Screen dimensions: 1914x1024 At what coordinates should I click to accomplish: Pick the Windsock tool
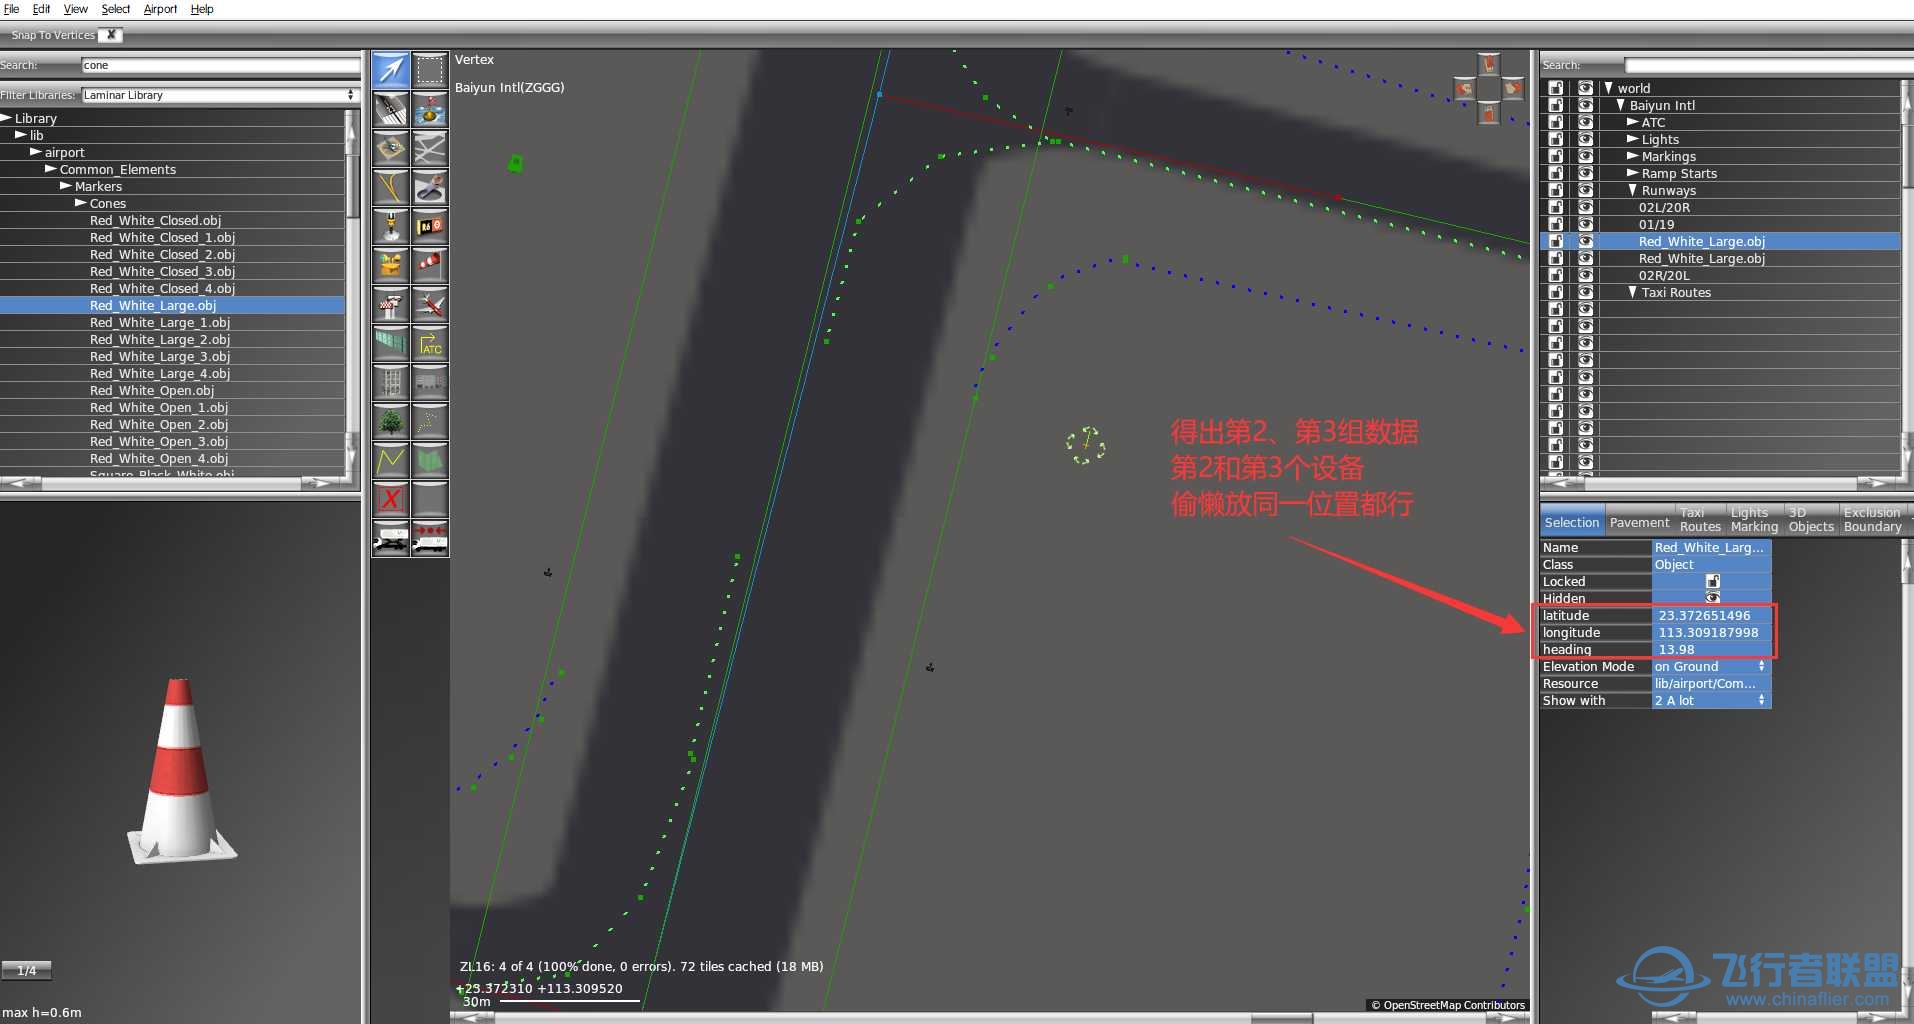click(430, 265)
